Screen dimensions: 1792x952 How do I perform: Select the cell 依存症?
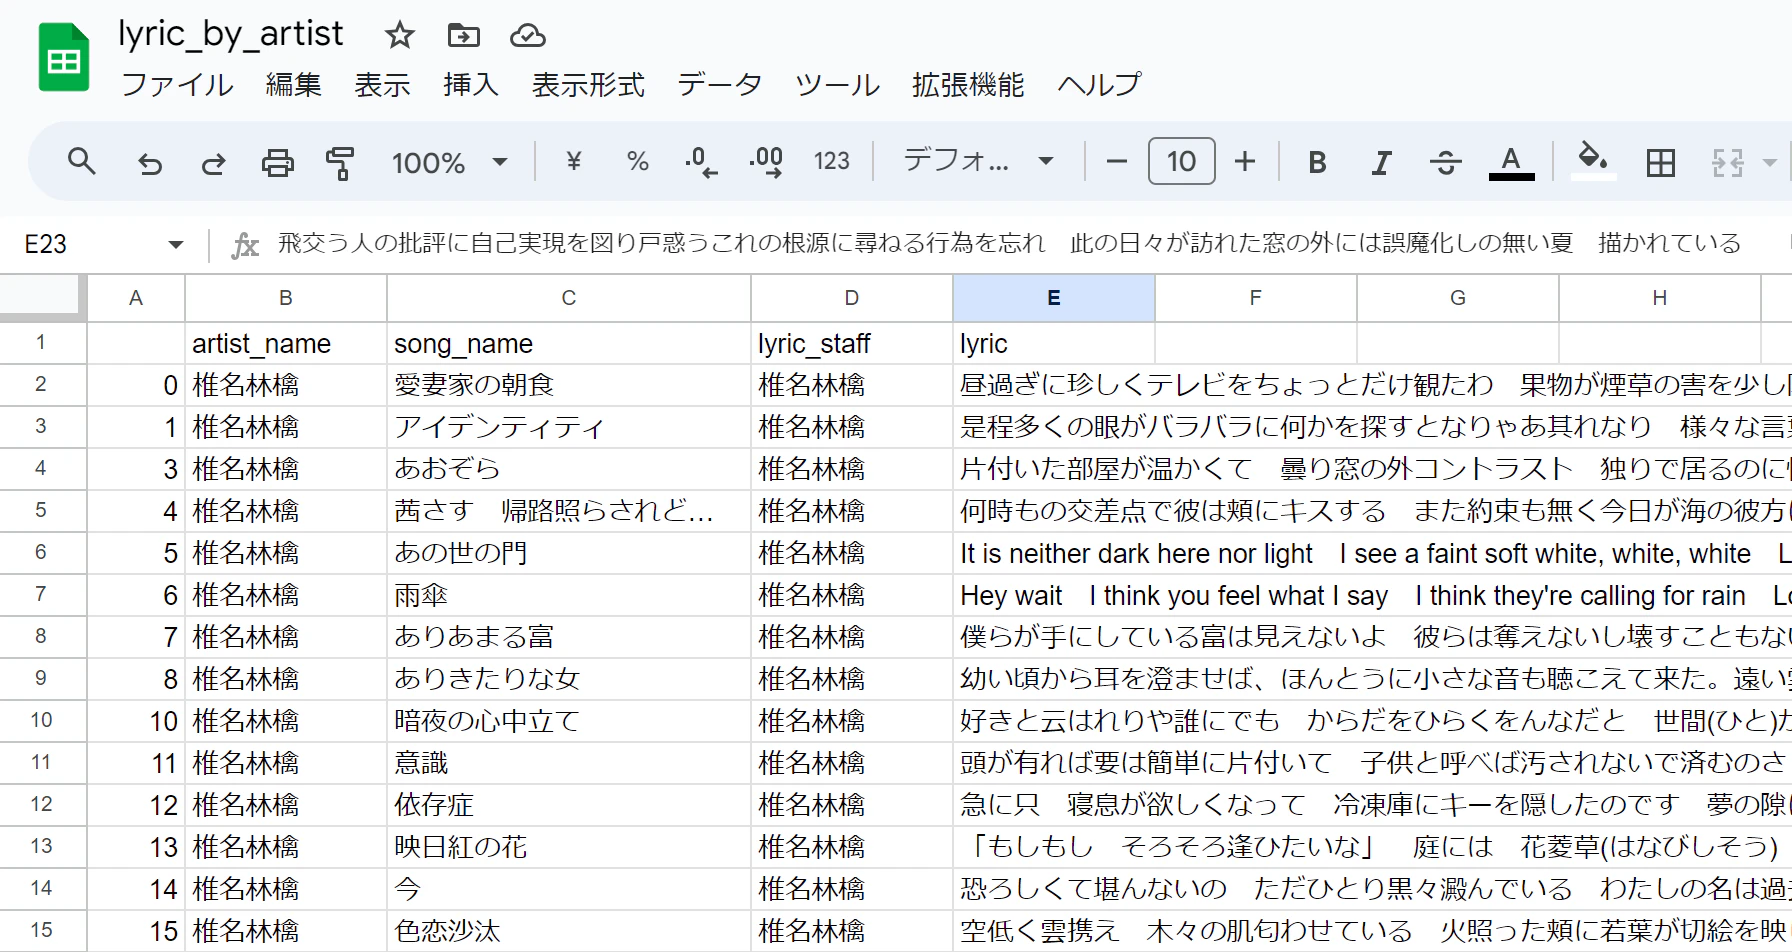coord(569,805)
